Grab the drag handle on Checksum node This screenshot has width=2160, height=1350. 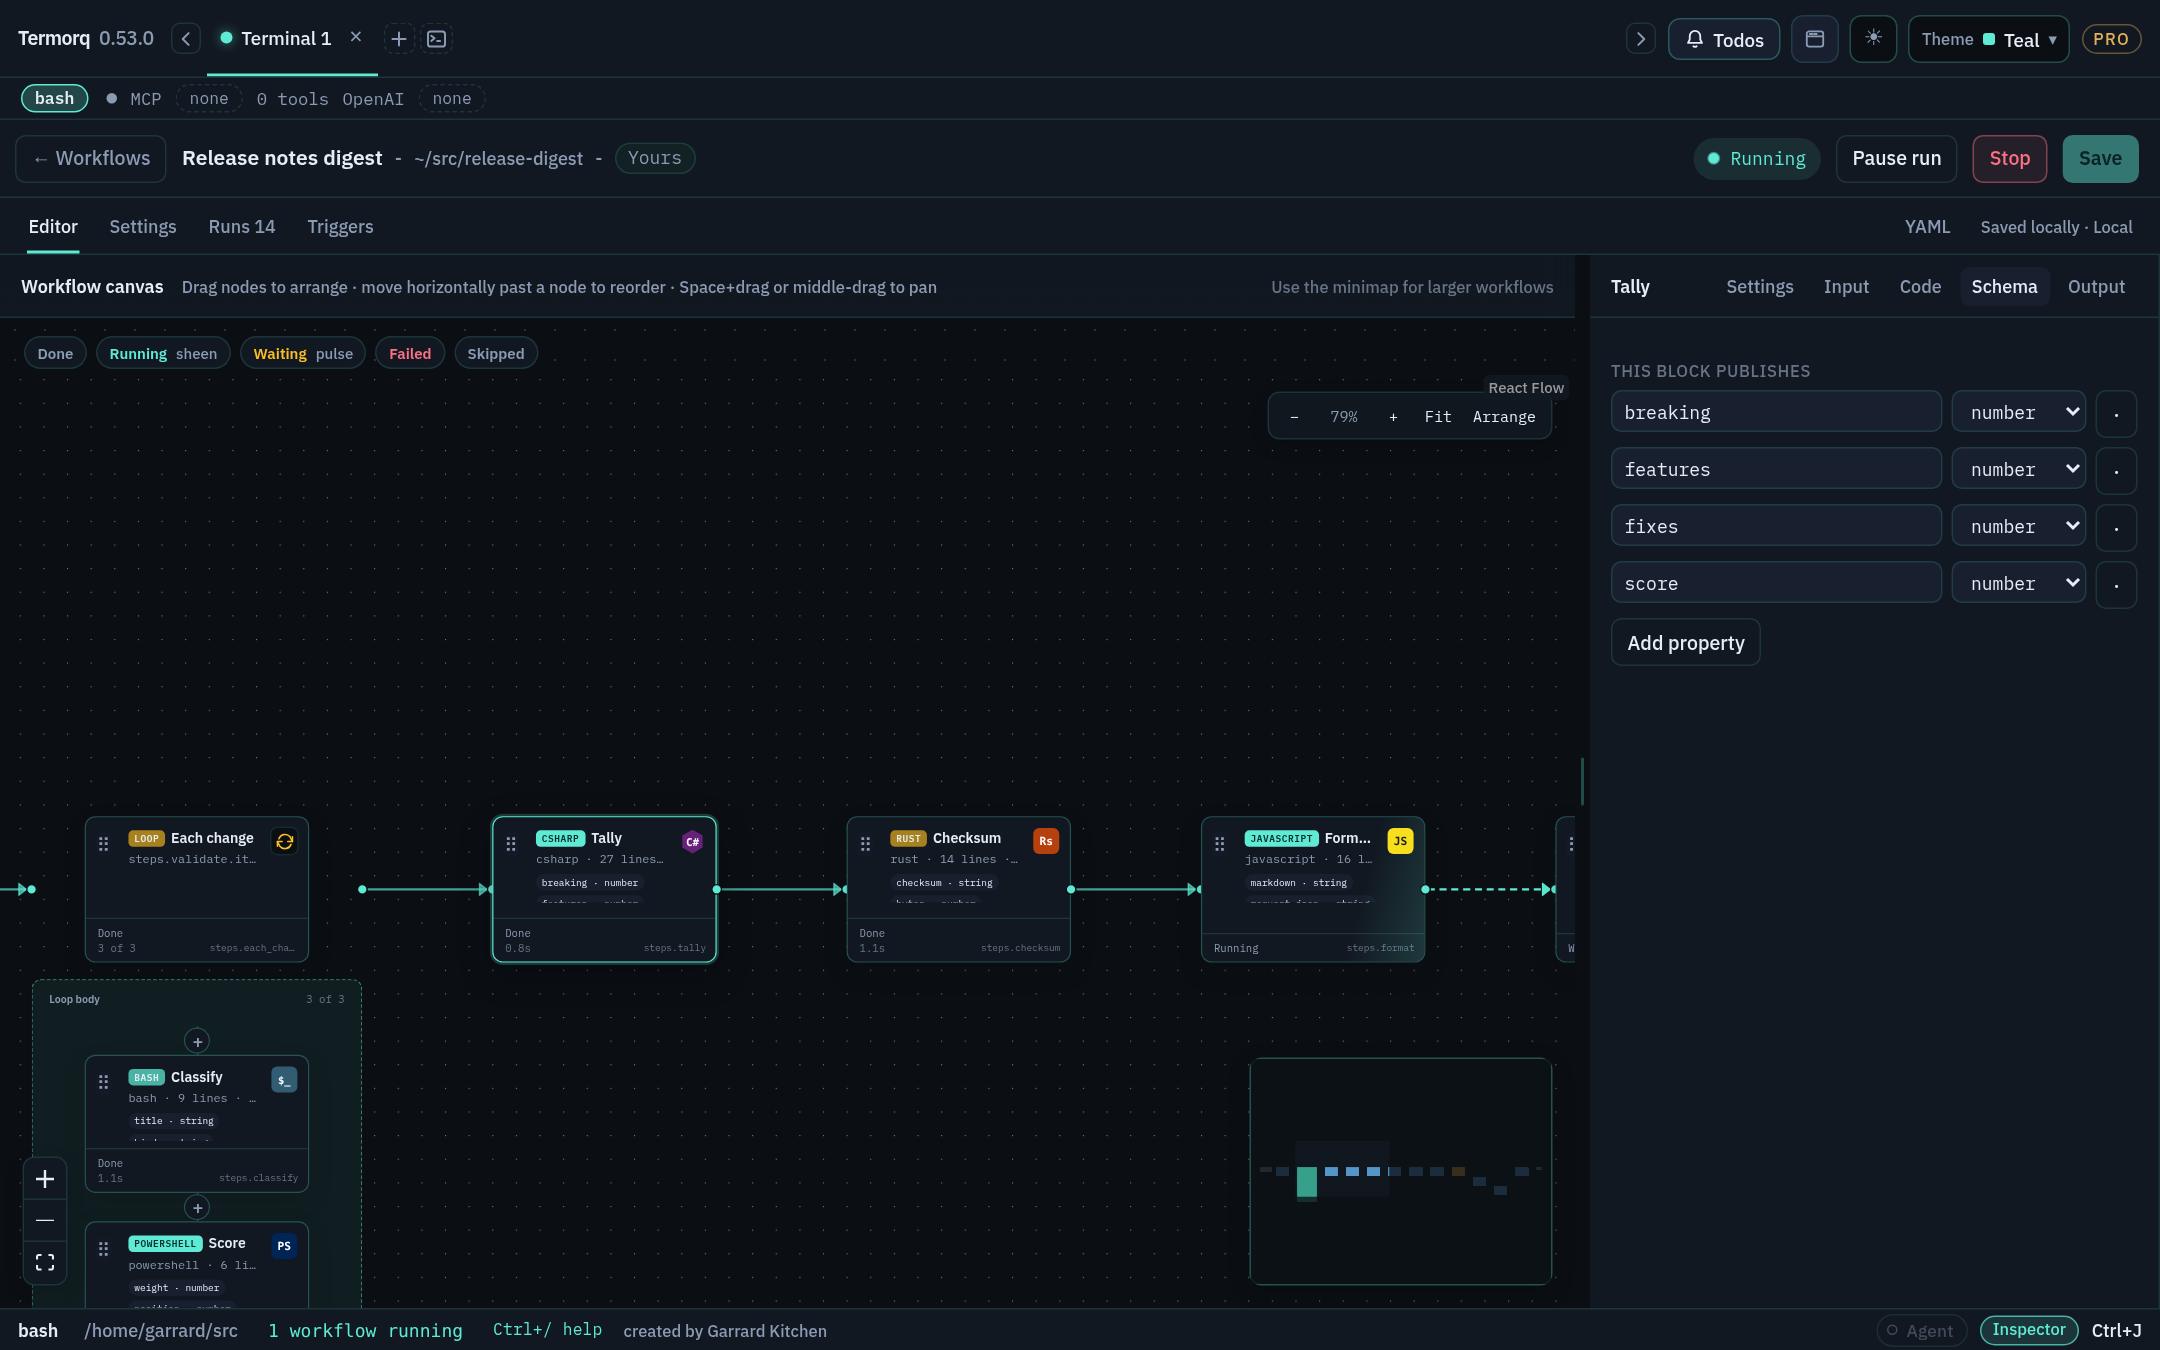(x=865, y=844)
